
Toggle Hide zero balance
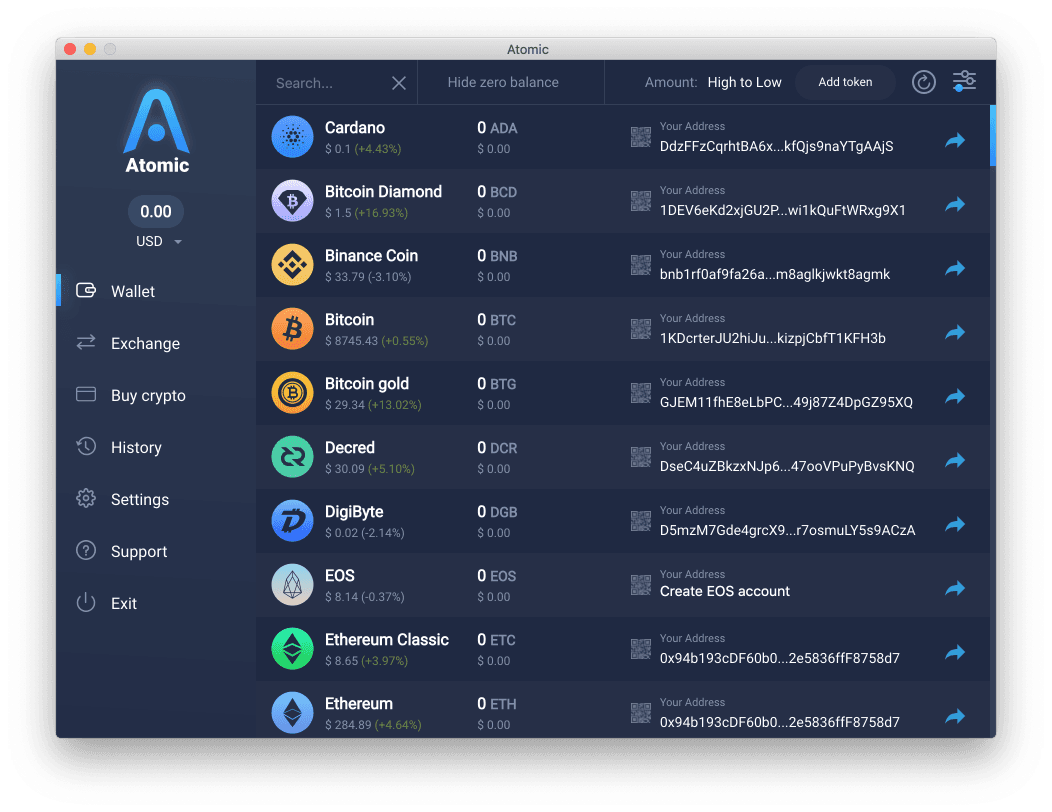pos(503,82)
